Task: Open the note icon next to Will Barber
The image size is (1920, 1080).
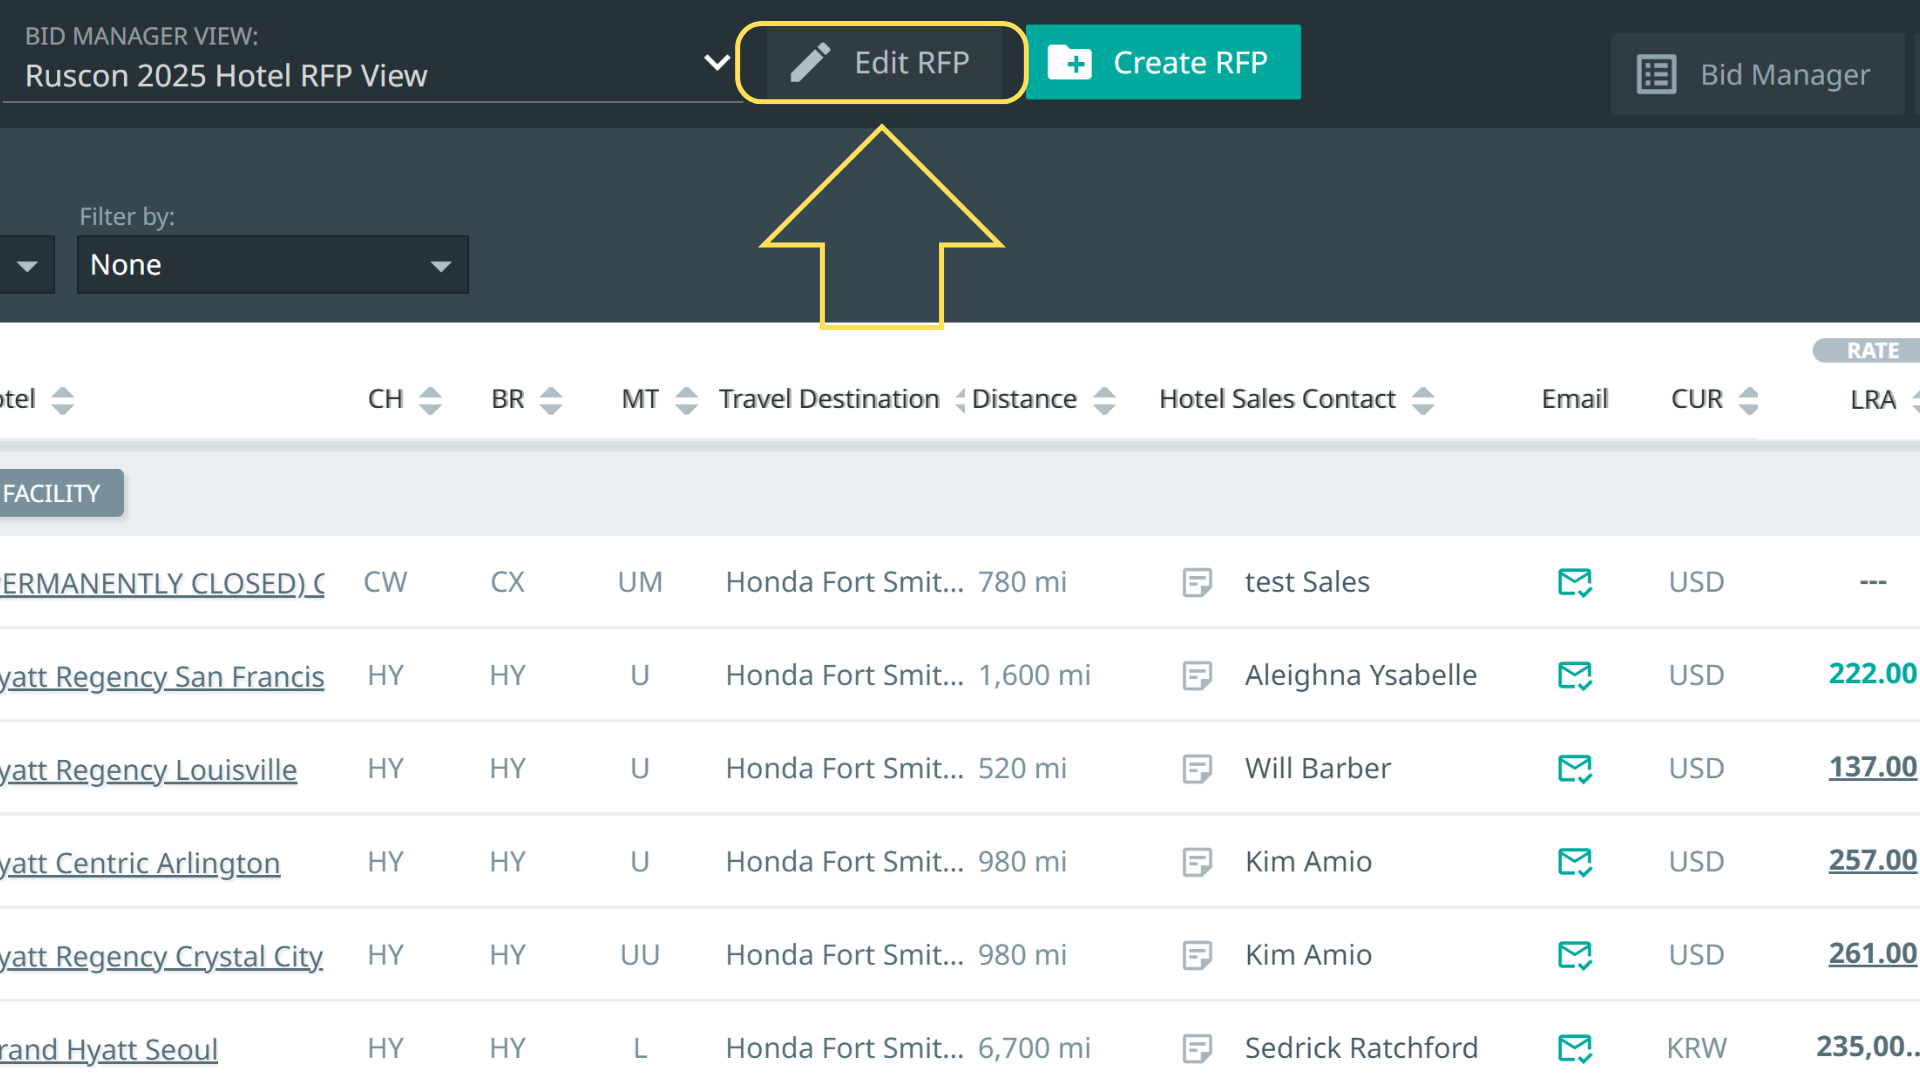Action: tap(1196, 769)
